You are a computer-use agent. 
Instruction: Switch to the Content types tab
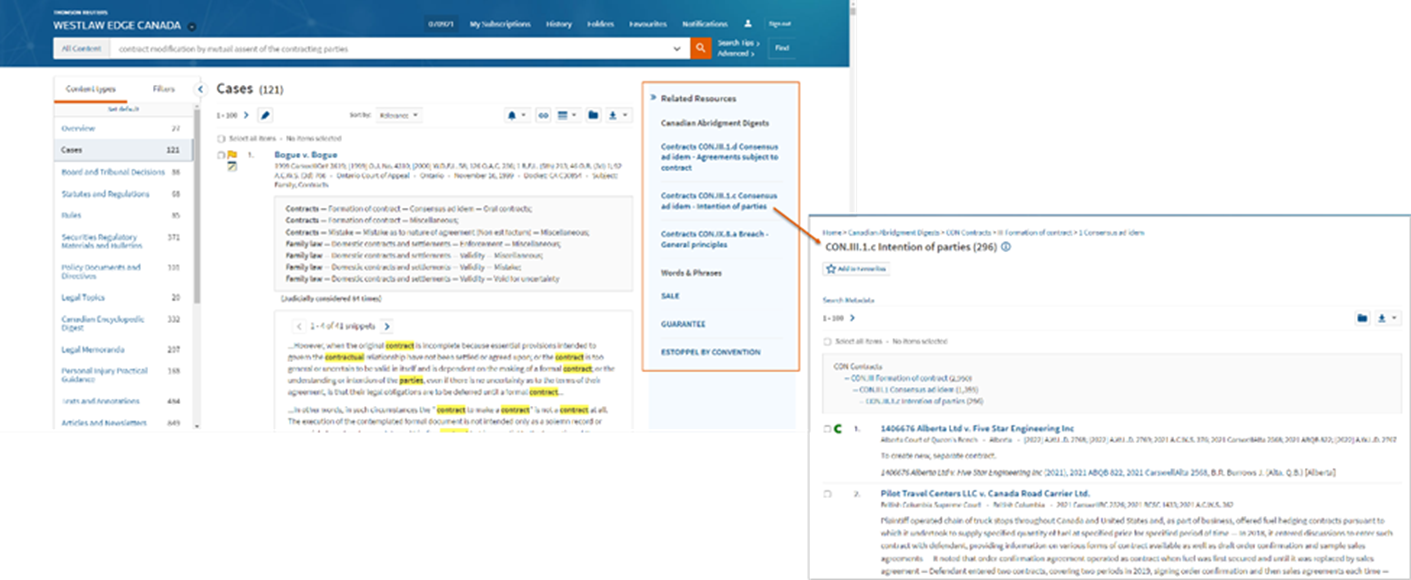[91, 89]
